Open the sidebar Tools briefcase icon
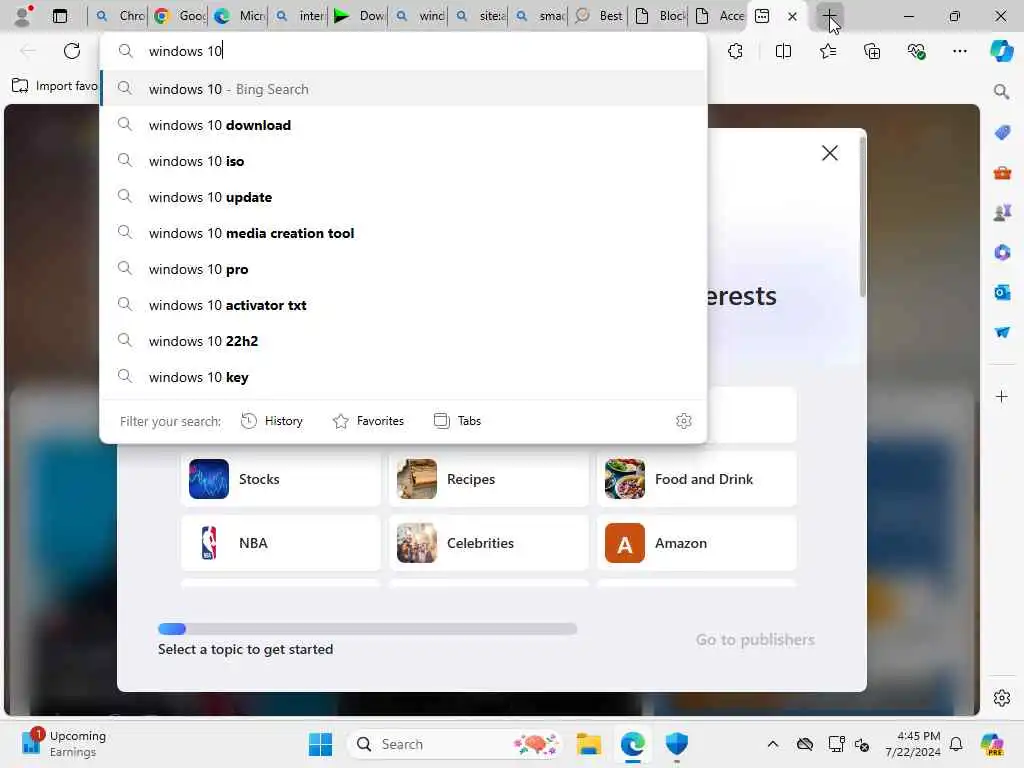Screen dimensions: 1024x768 (1002, 173)
